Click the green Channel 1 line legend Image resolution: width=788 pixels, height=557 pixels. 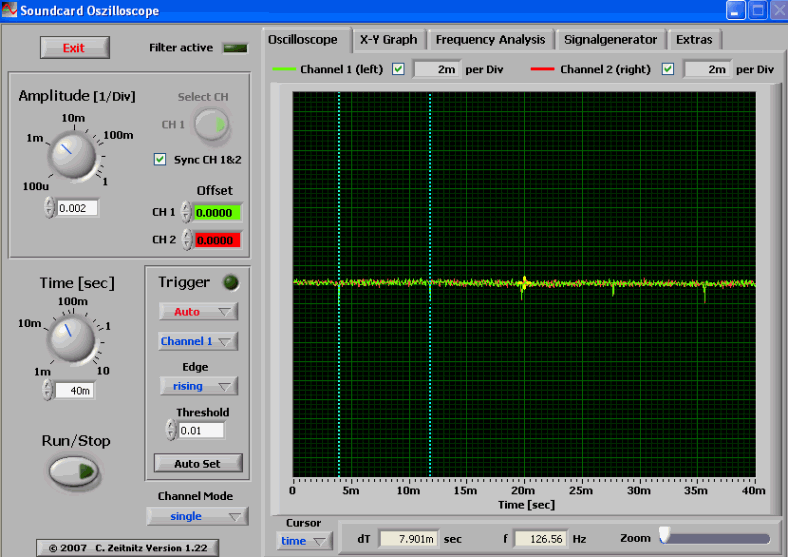coord(284,69)
